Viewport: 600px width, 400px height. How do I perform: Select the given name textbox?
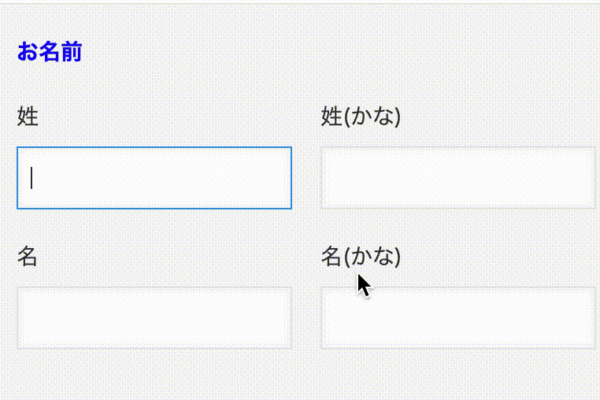[154, 318]
